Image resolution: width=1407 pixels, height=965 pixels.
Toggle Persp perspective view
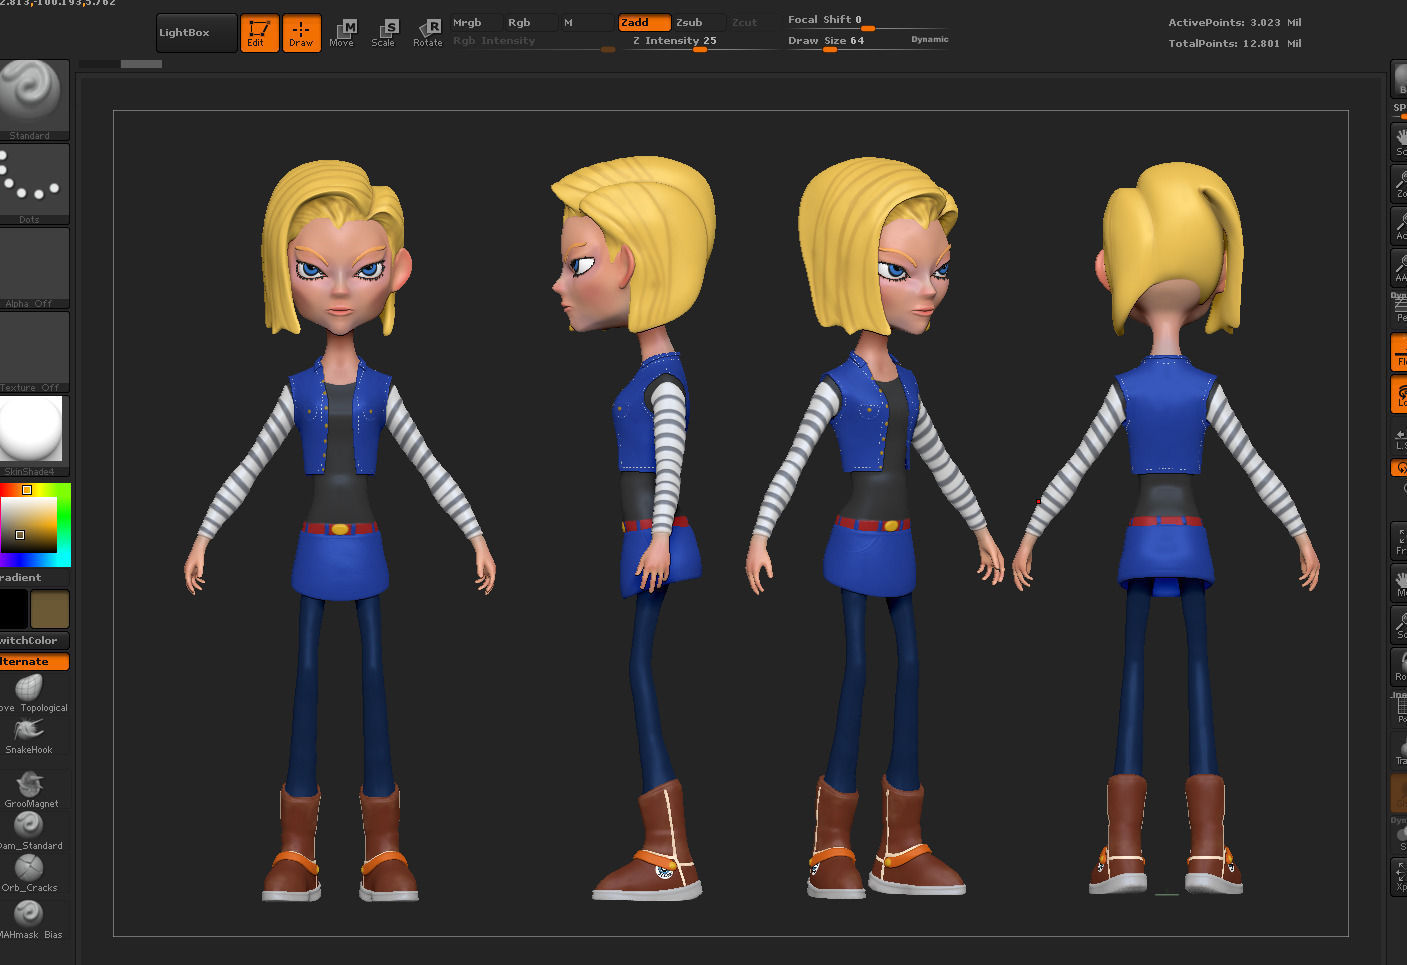(x=1400, y=309)
